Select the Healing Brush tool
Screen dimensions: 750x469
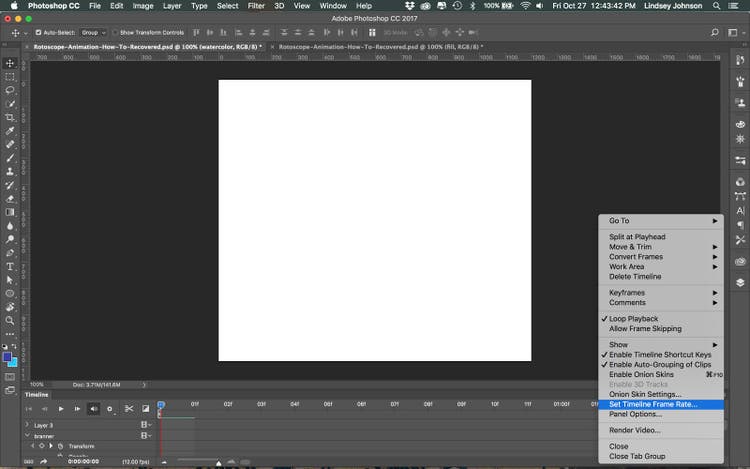coord(10,144)
